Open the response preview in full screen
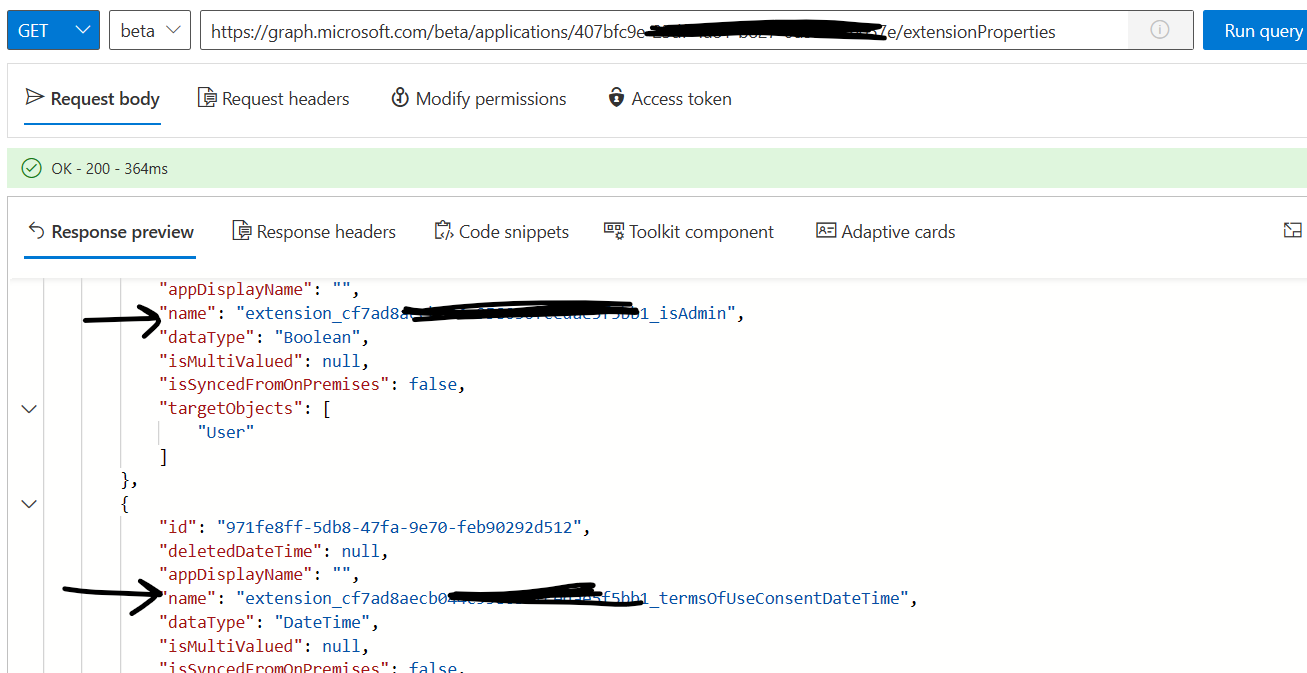 pos(1292,229)
